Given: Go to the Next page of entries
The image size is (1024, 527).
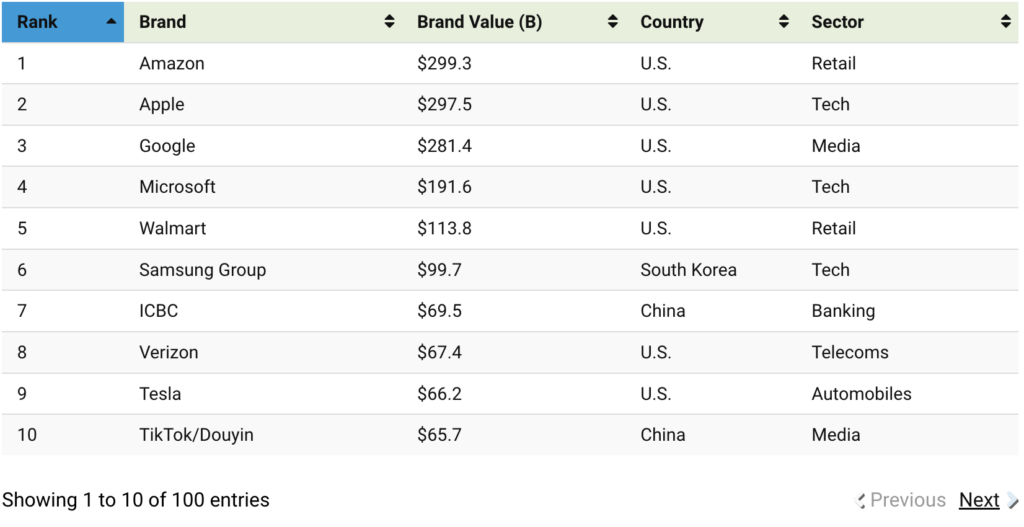Looking at the screenshot, I should (x=979, y=500).
